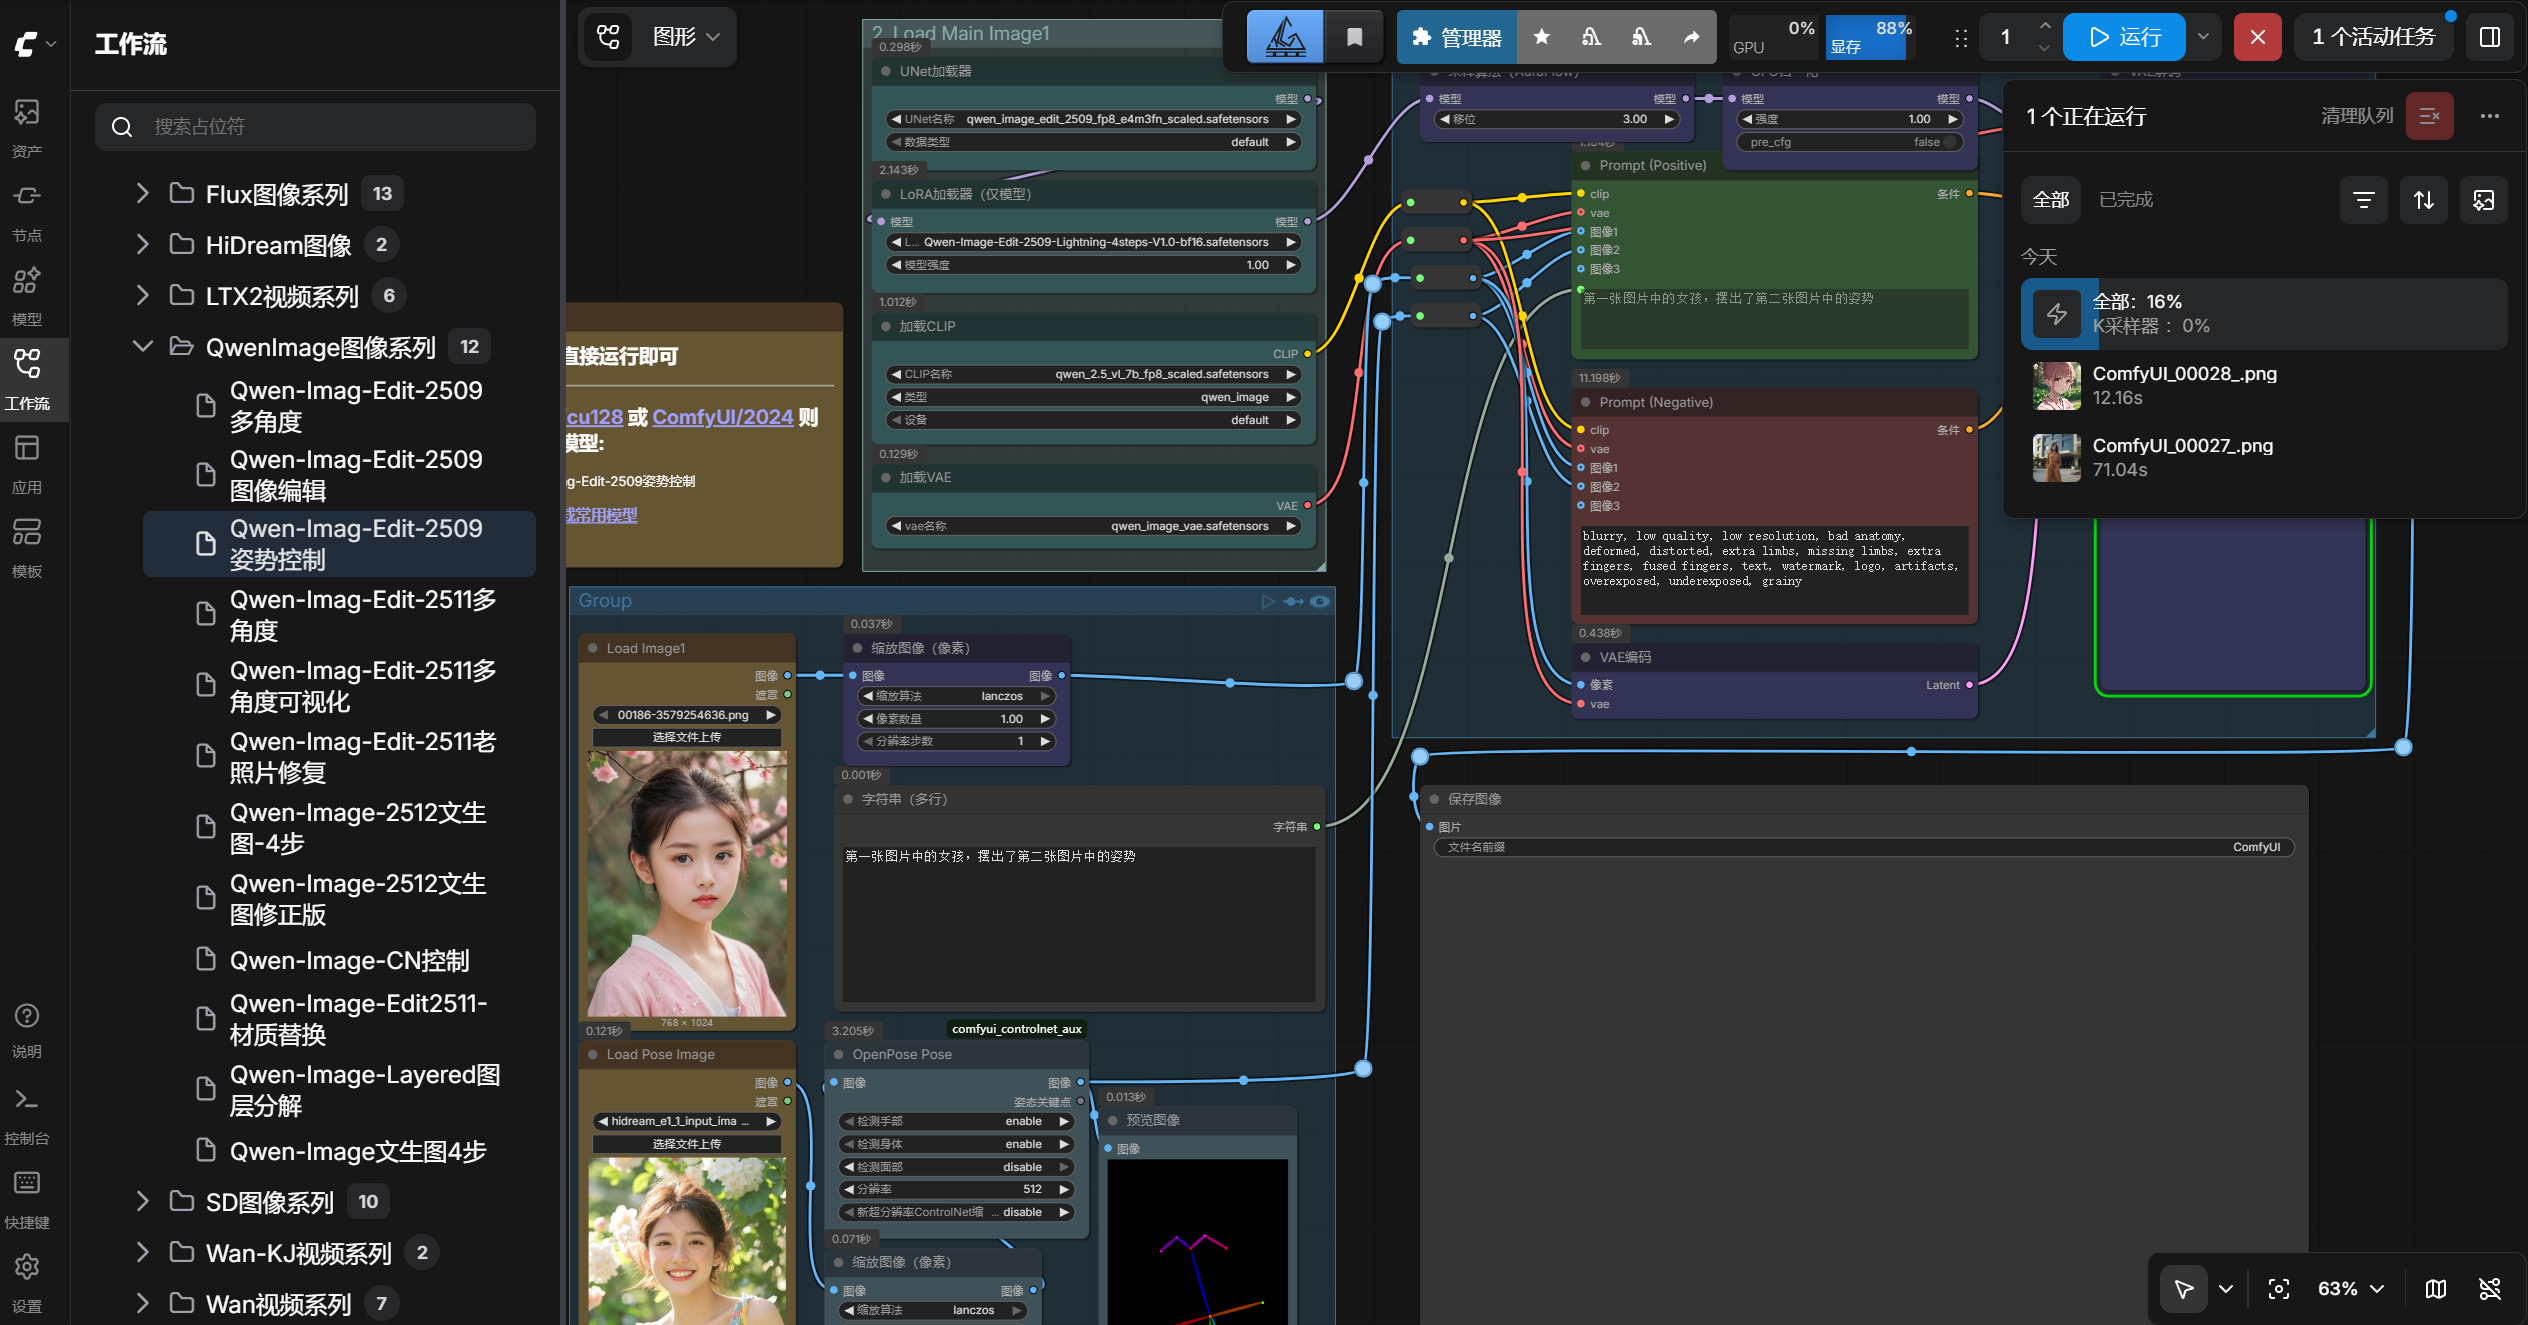Open the 资产 assets sidebar panel
Image resolution: width=2528 pixels, height=1325 pixels.
[x=27, y=126]
